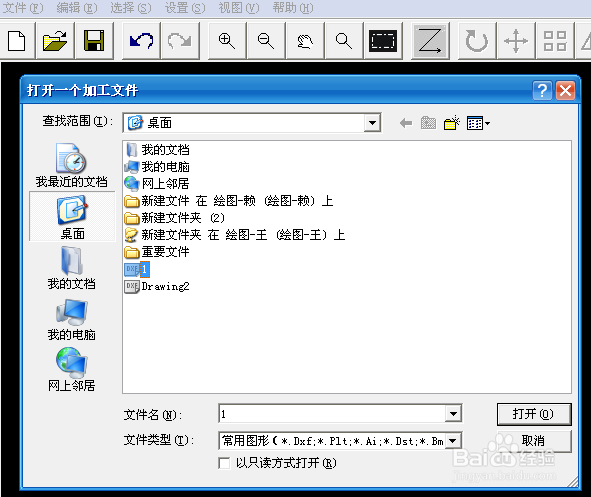The width and height of the screenshot is (591, 497).
Task: Select folder 新建文件 在 绘图-赖 上
Action: pos(229,201)
